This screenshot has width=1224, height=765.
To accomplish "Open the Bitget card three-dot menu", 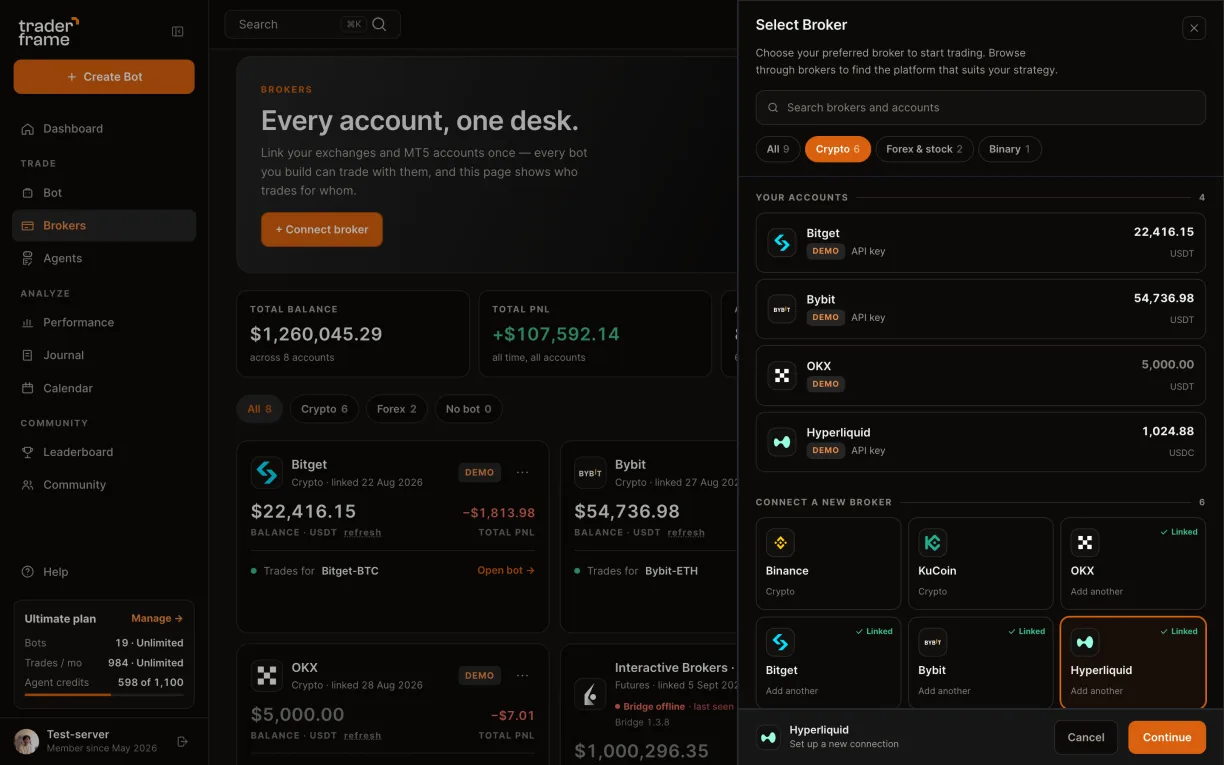I will click(522, 472).
